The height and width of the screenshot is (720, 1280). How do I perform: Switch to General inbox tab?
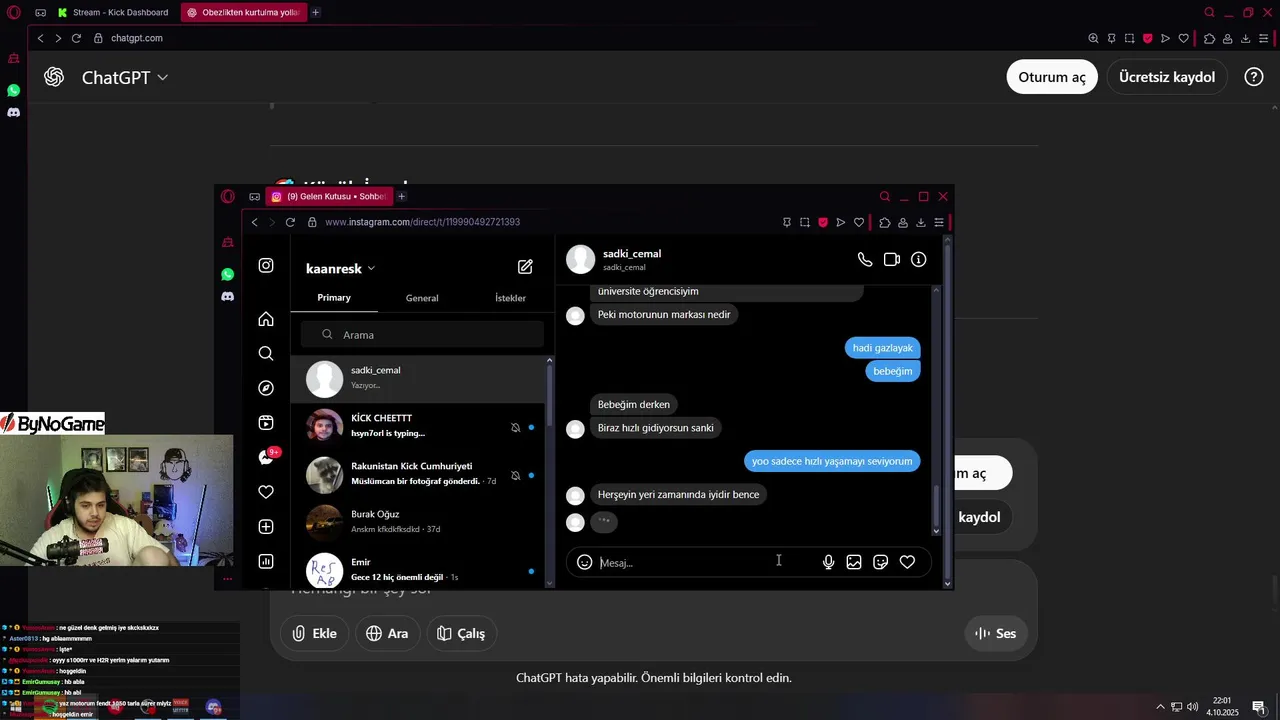(x=422, y=298)
